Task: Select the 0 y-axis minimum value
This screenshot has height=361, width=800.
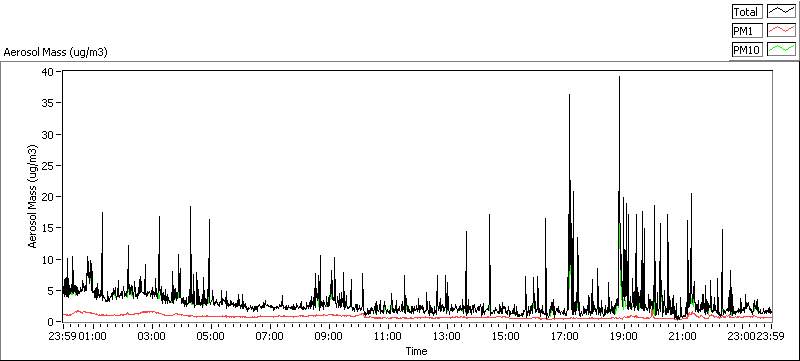Action: (50, 322)
